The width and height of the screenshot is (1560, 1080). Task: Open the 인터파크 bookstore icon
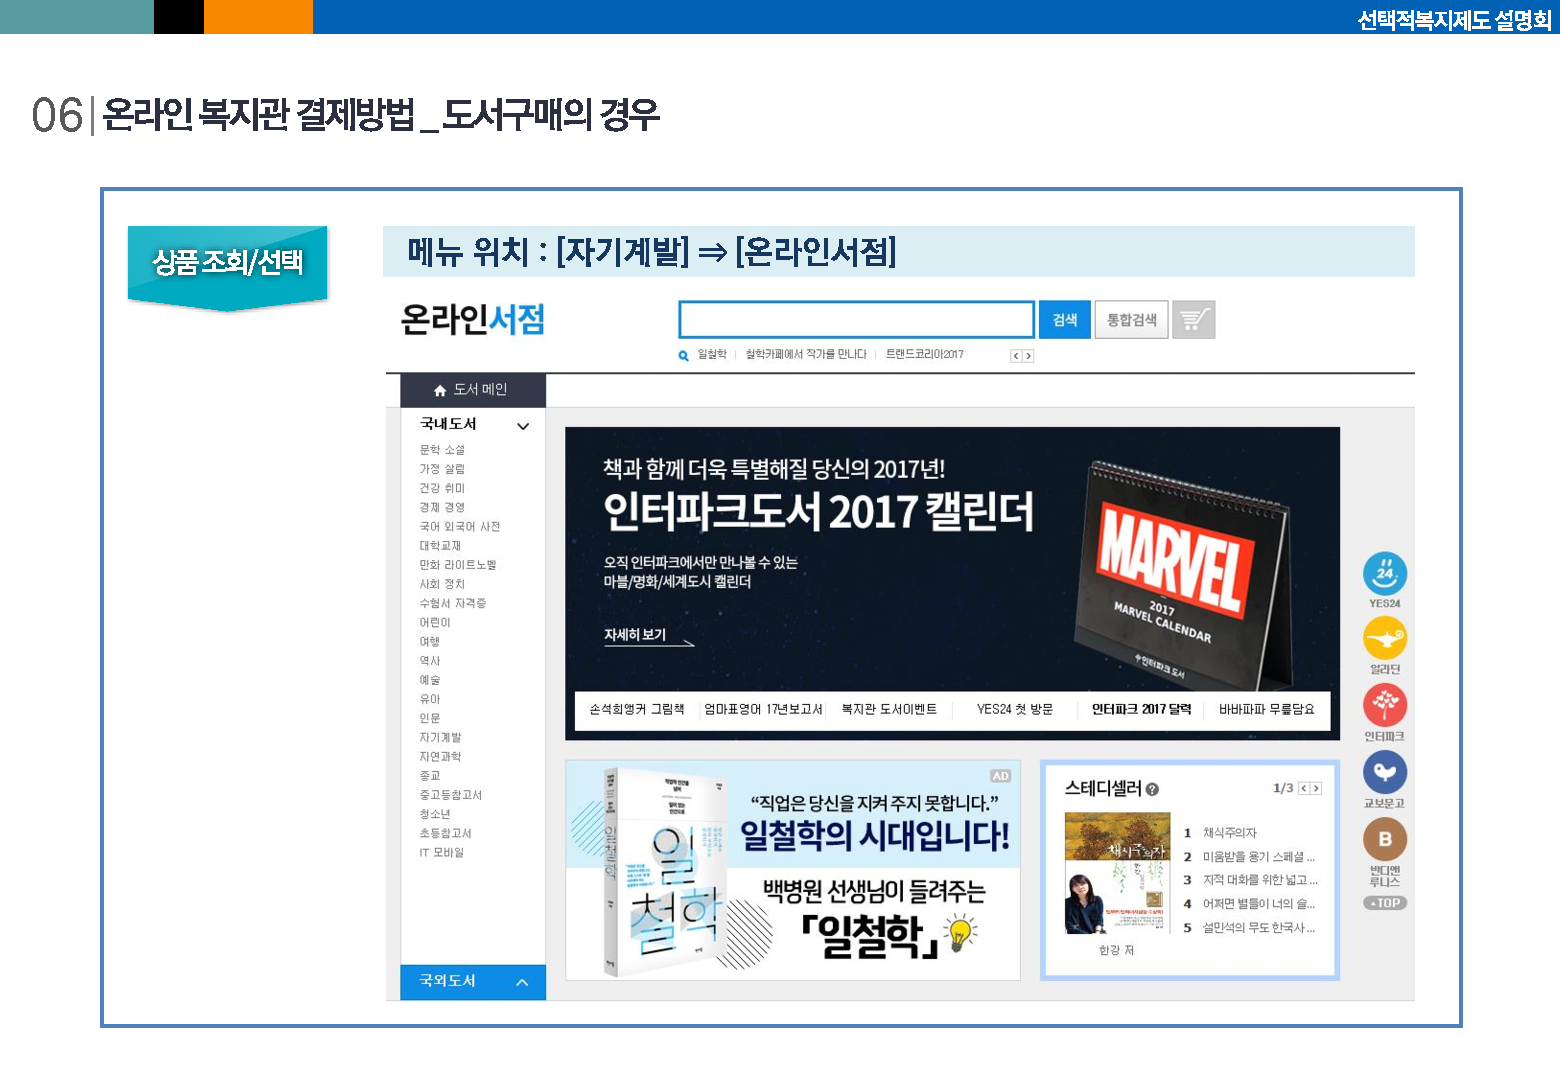[1385, 705]
